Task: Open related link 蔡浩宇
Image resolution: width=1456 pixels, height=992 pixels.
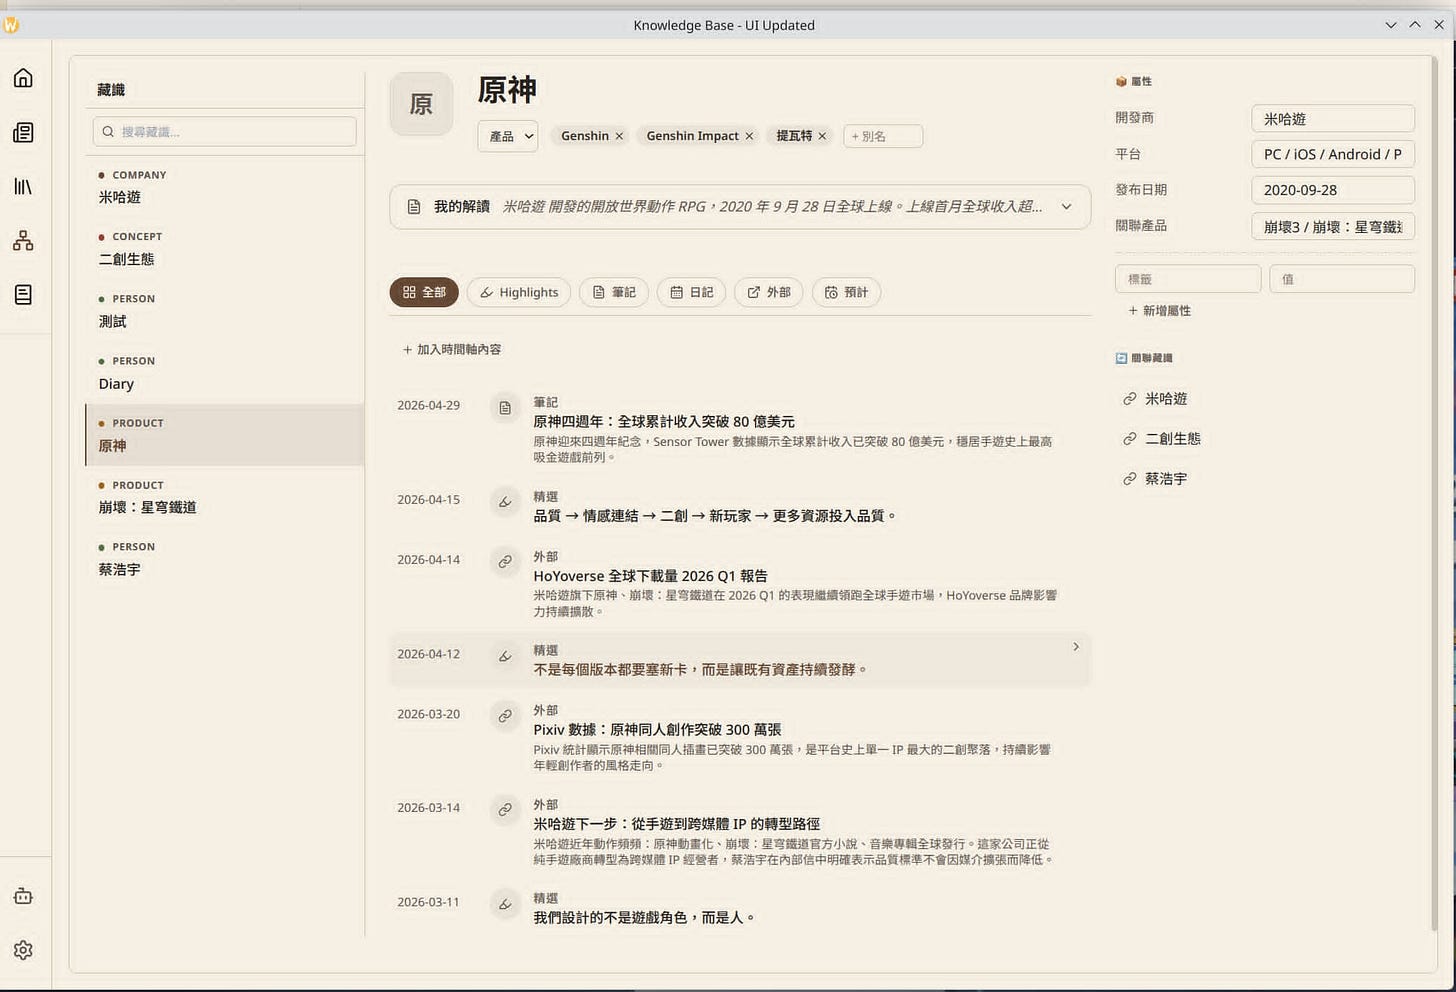Action: [x=1166, y=479]
